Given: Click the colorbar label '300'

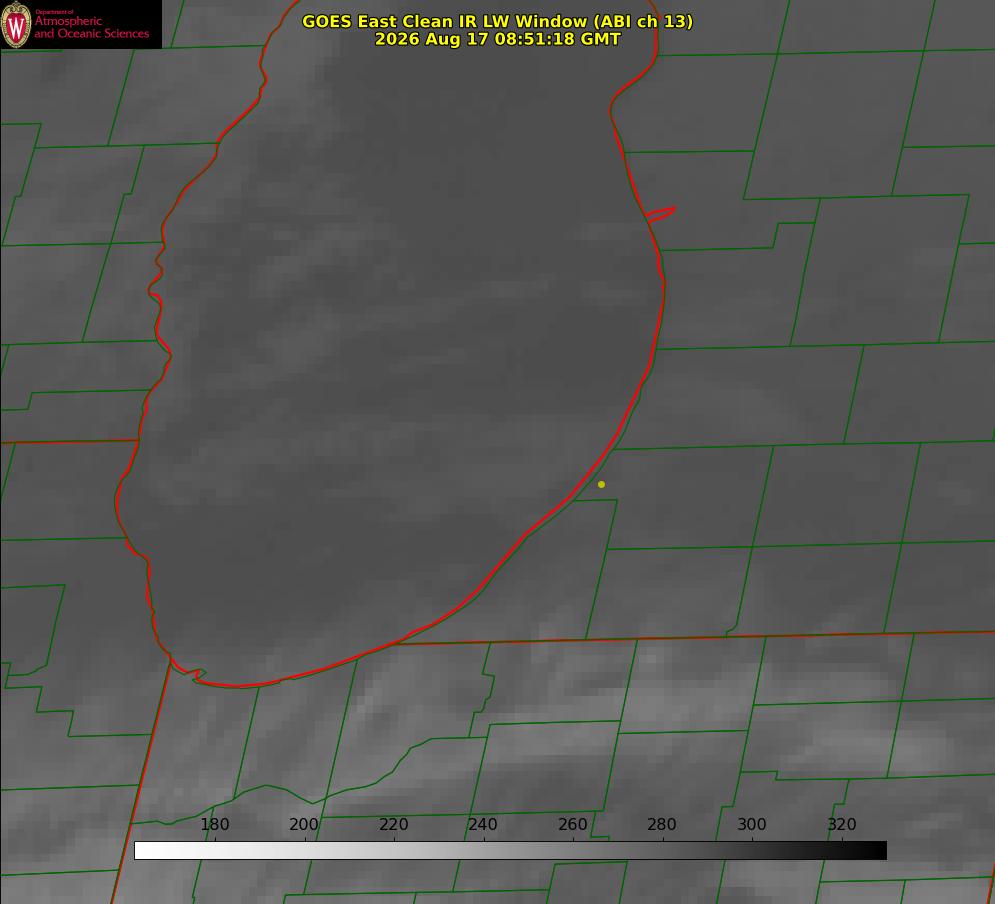Looking at the screenshot, I should pos(751,824).
